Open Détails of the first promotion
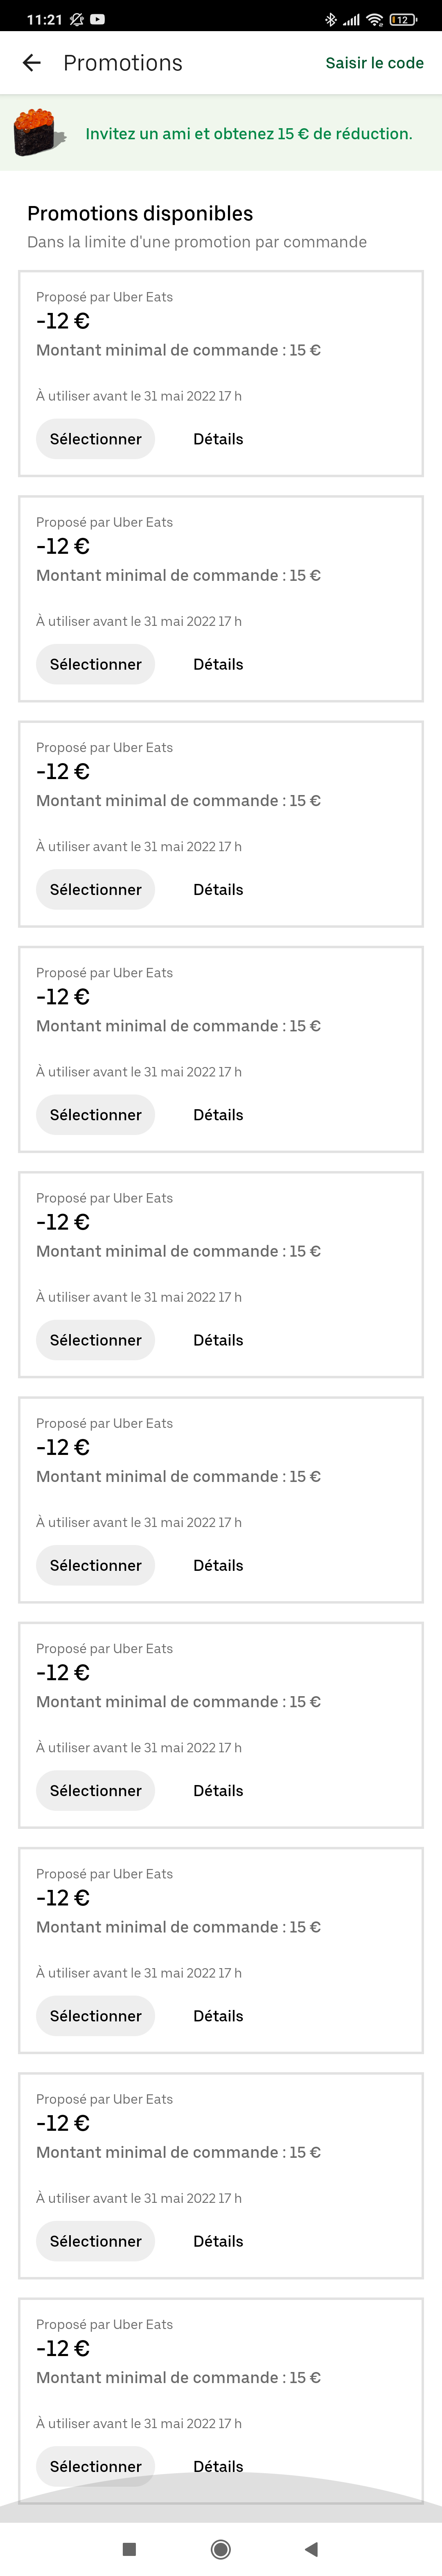Viewport: 442px width, 2576px height. coord(218,439)
